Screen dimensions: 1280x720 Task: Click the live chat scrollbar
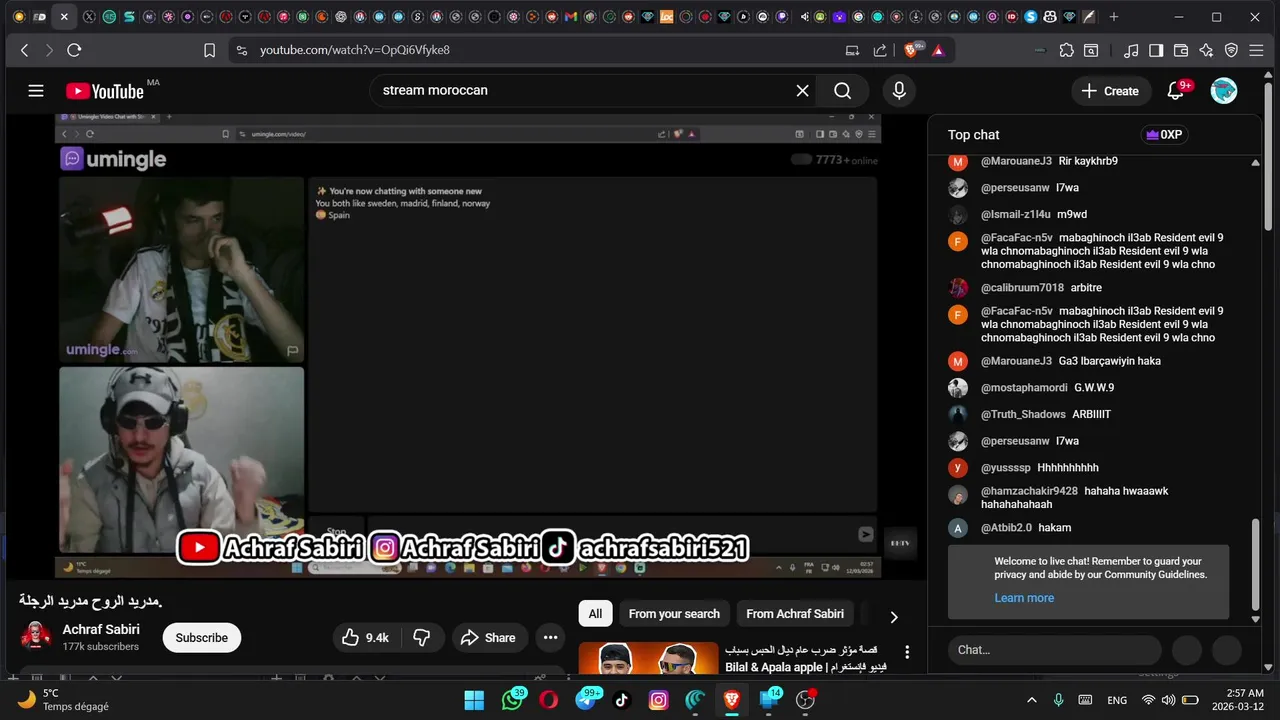point(1256,565)
